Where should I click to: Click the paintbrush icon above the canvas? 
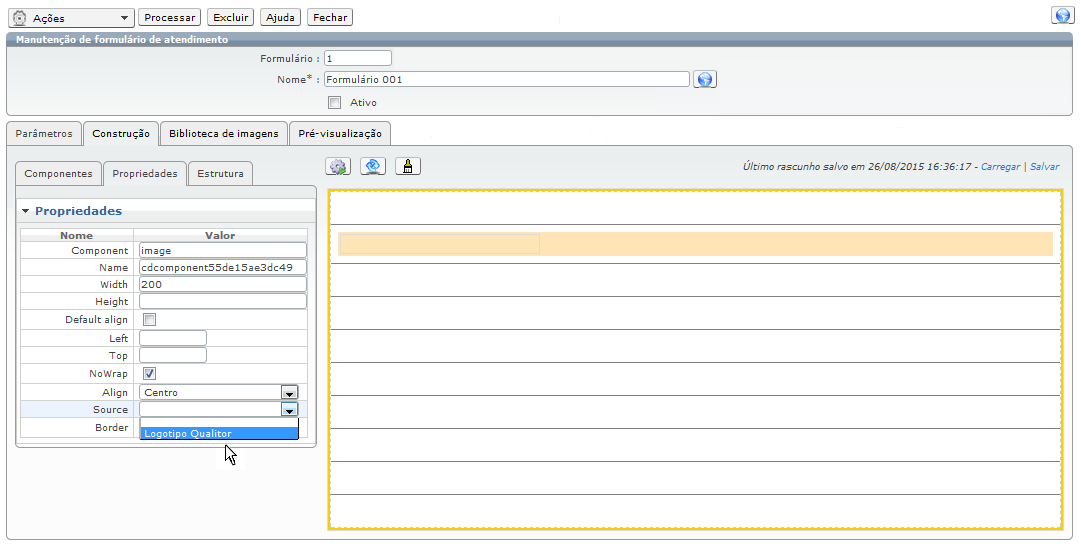(x=407, y=166)
